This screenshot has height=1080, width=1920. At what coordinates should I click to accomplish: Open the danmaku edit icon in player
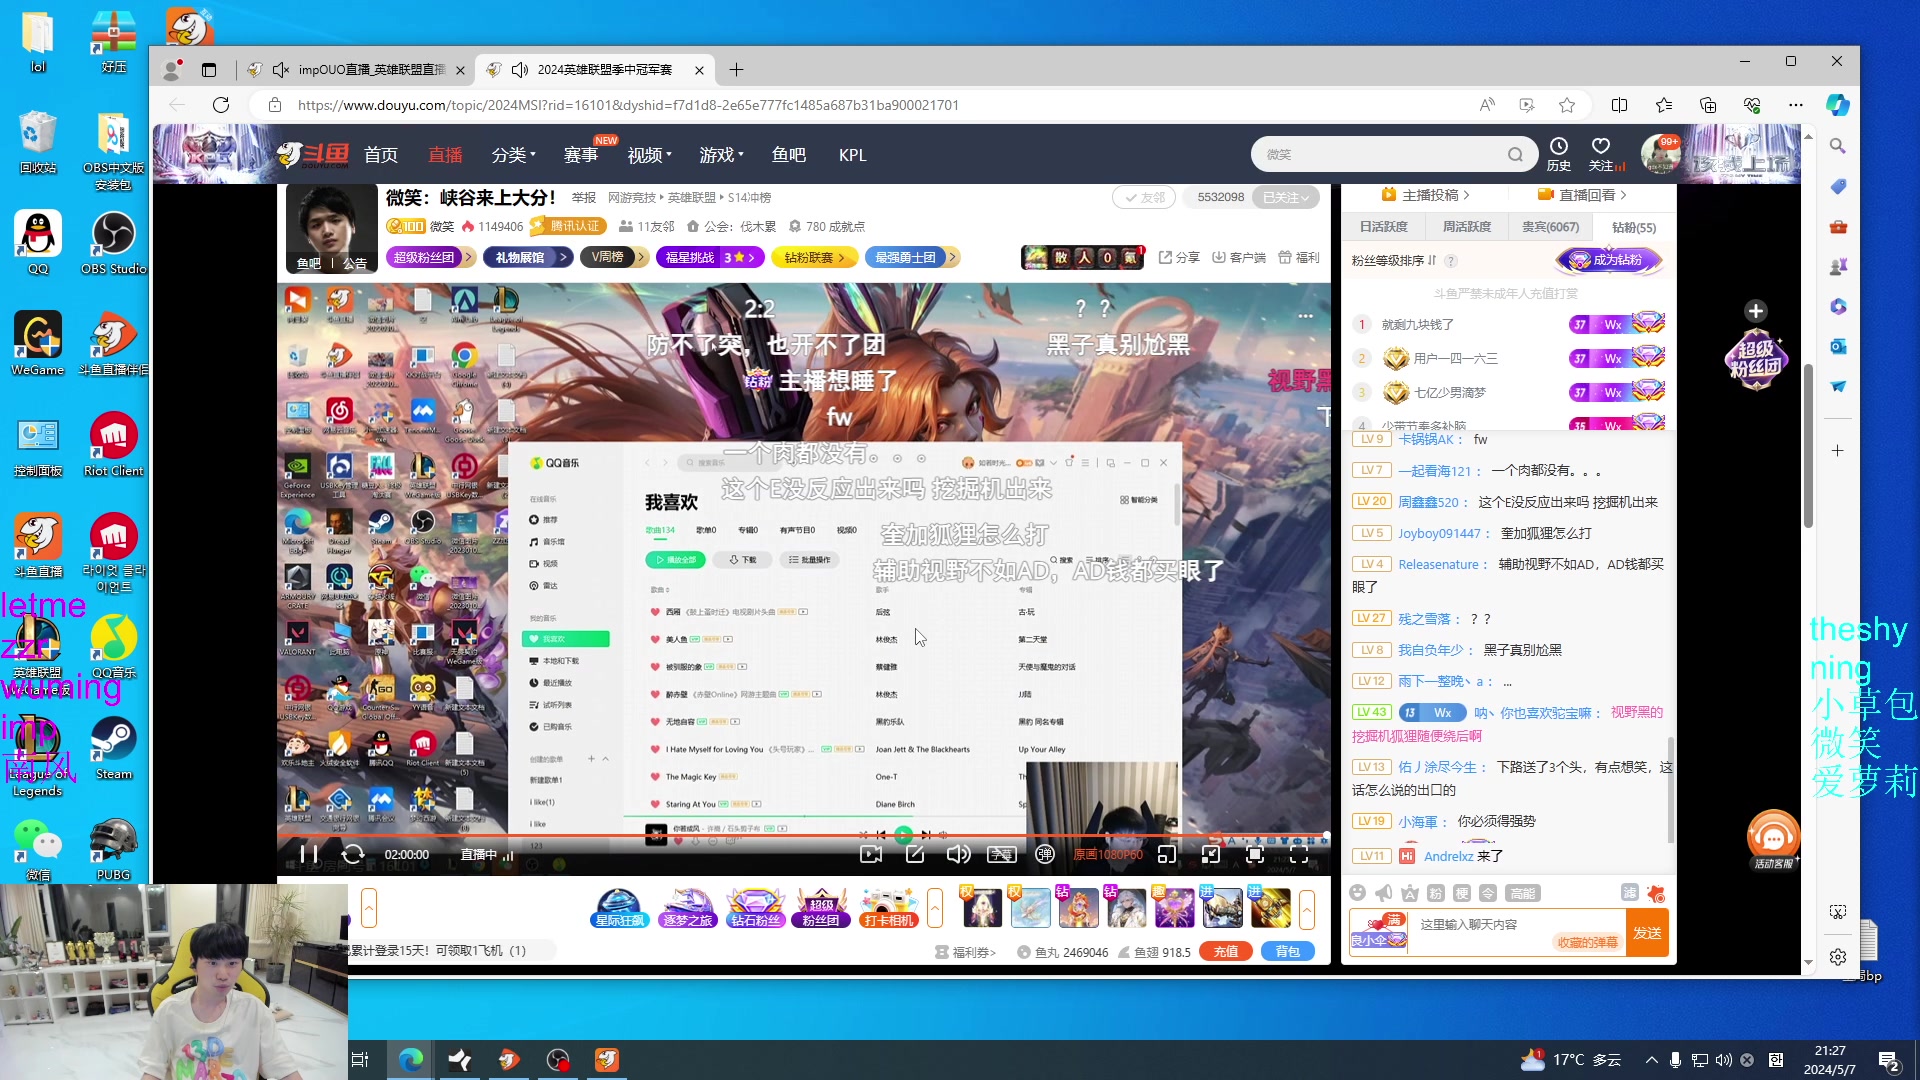tap(915, 854)
